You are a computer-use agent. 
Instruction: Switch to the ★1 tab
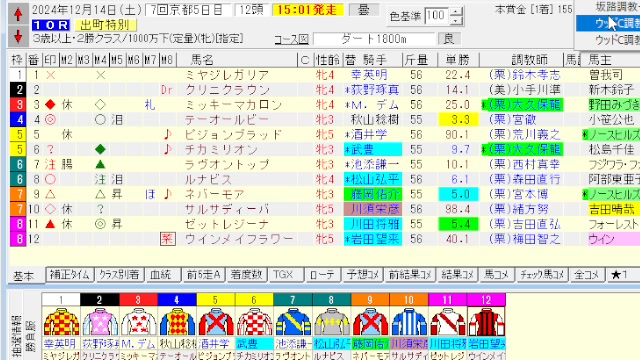622,275
